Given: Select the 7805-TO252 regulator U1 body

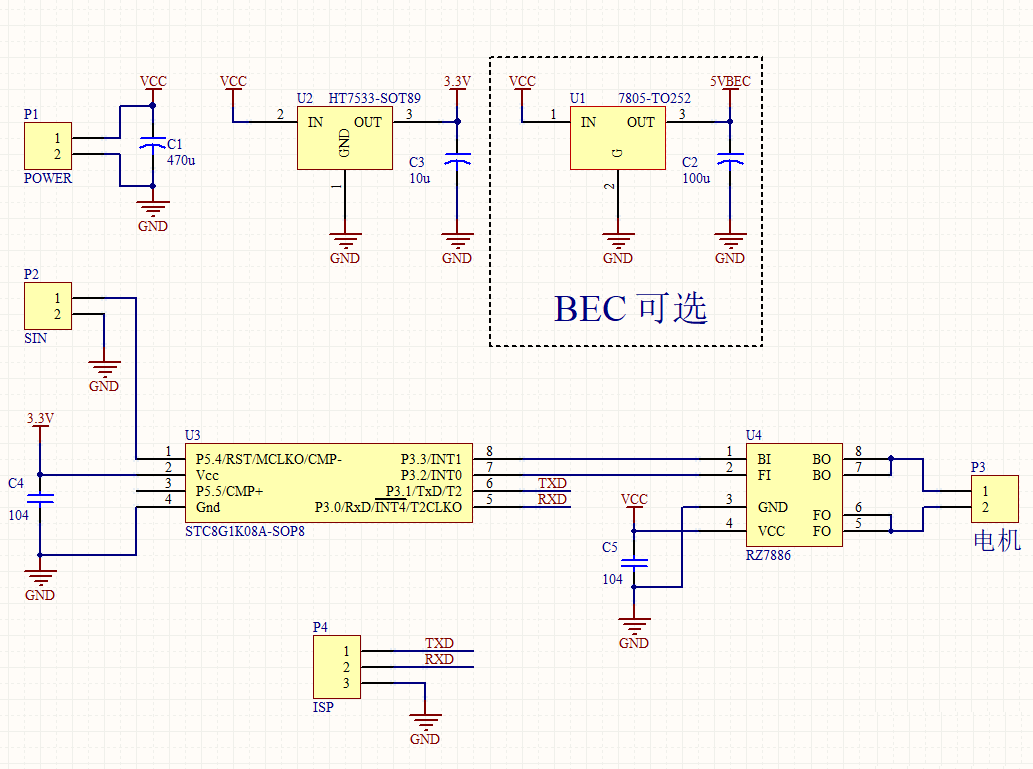Looking at the screenshot, I should pos(617,138).
